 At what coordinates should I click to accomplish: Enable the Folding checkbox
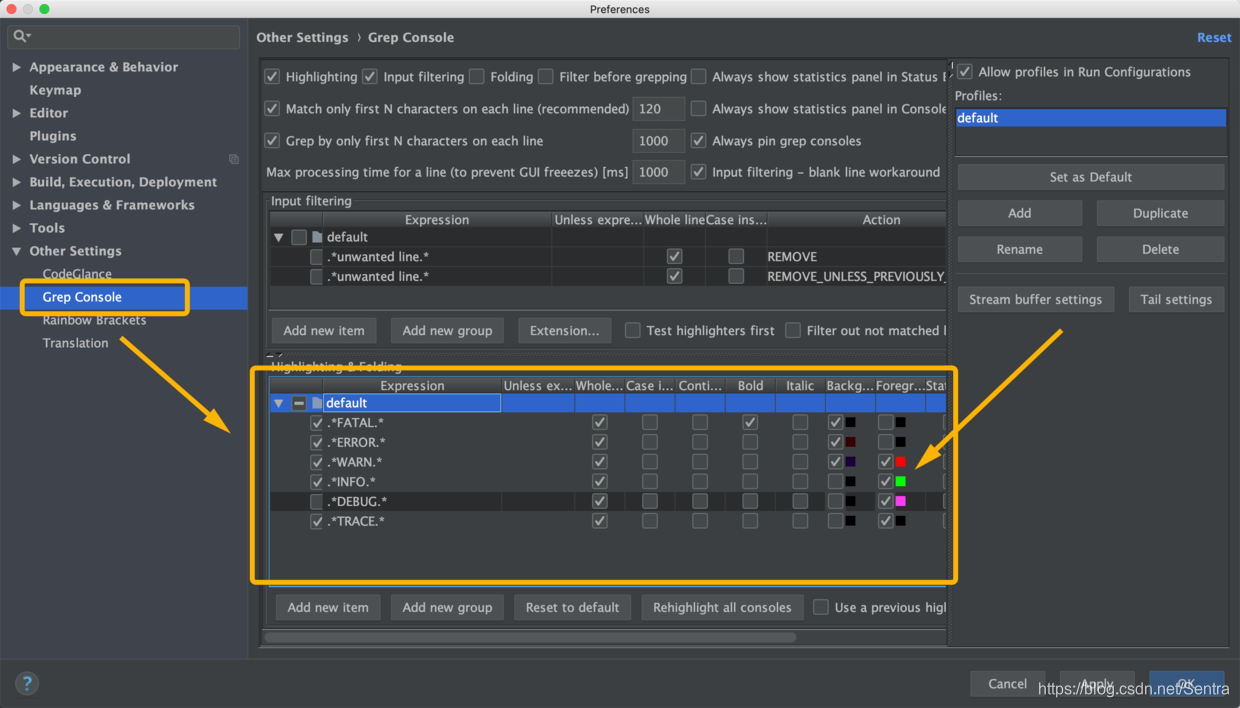[x=477, y=77]
